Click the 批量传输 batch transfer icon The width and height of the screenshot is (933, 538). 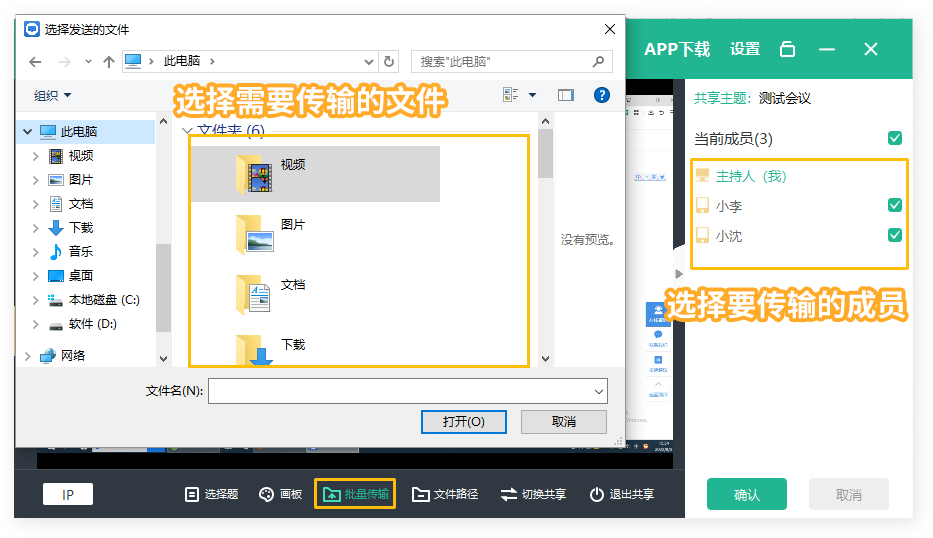(330, 494)
